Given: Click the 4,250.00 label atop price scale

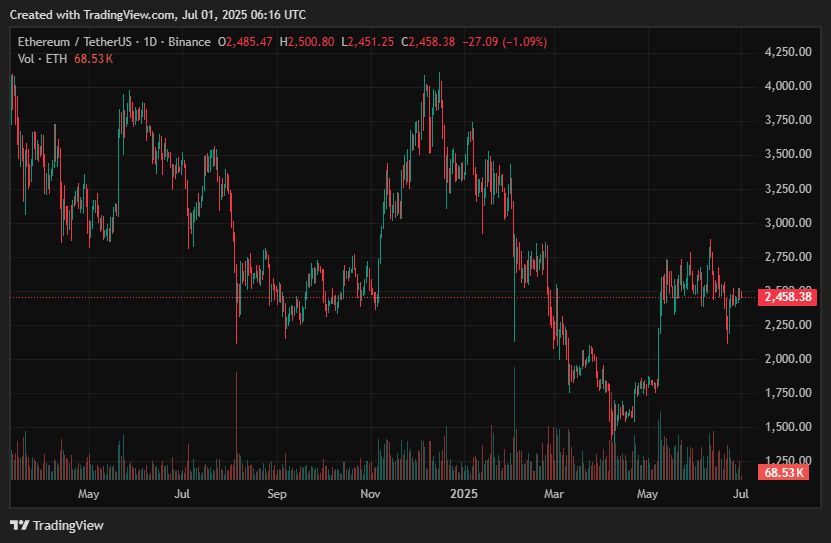Looking at the screenshot, I should pos(786,52).
